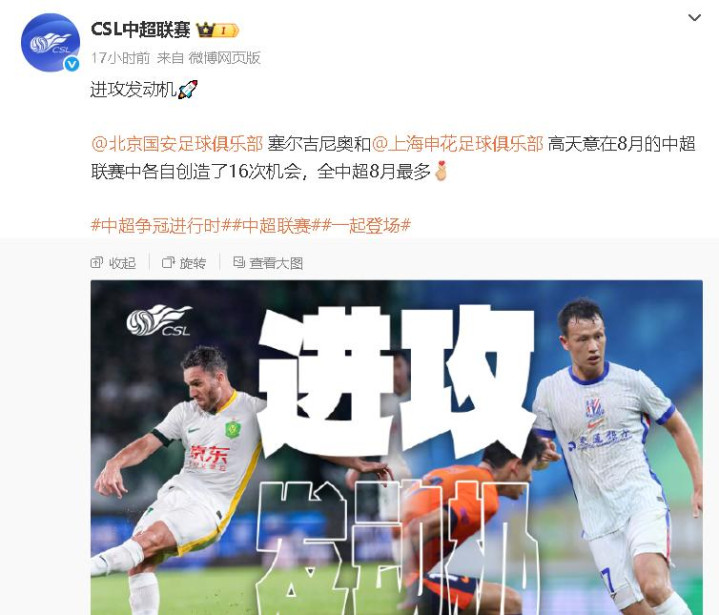Open the #中超联赛# hashtag
Screen dimensions: 719x615
point(276,226)
